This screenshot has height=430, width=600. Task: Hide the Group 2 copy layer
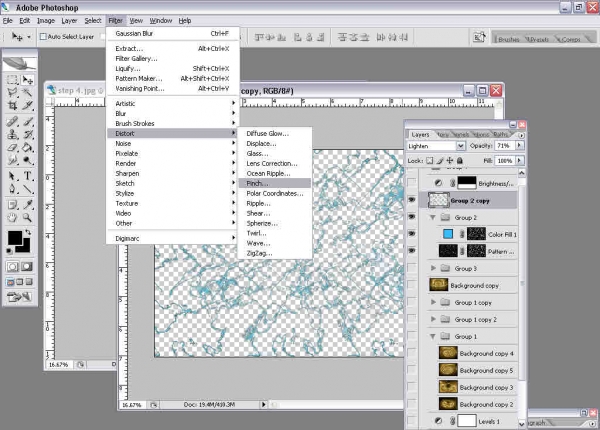[x=412, y=200]
